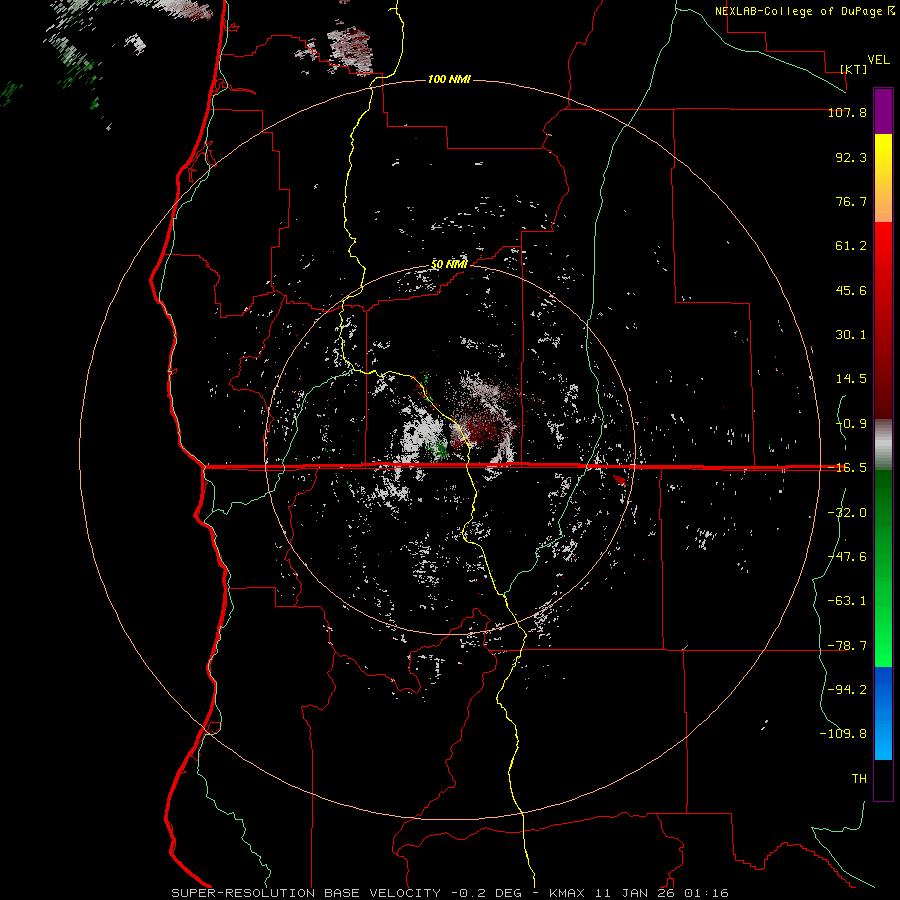Click the 76.7 scale value
Screen dimensions: 900x900
point(851,201)
